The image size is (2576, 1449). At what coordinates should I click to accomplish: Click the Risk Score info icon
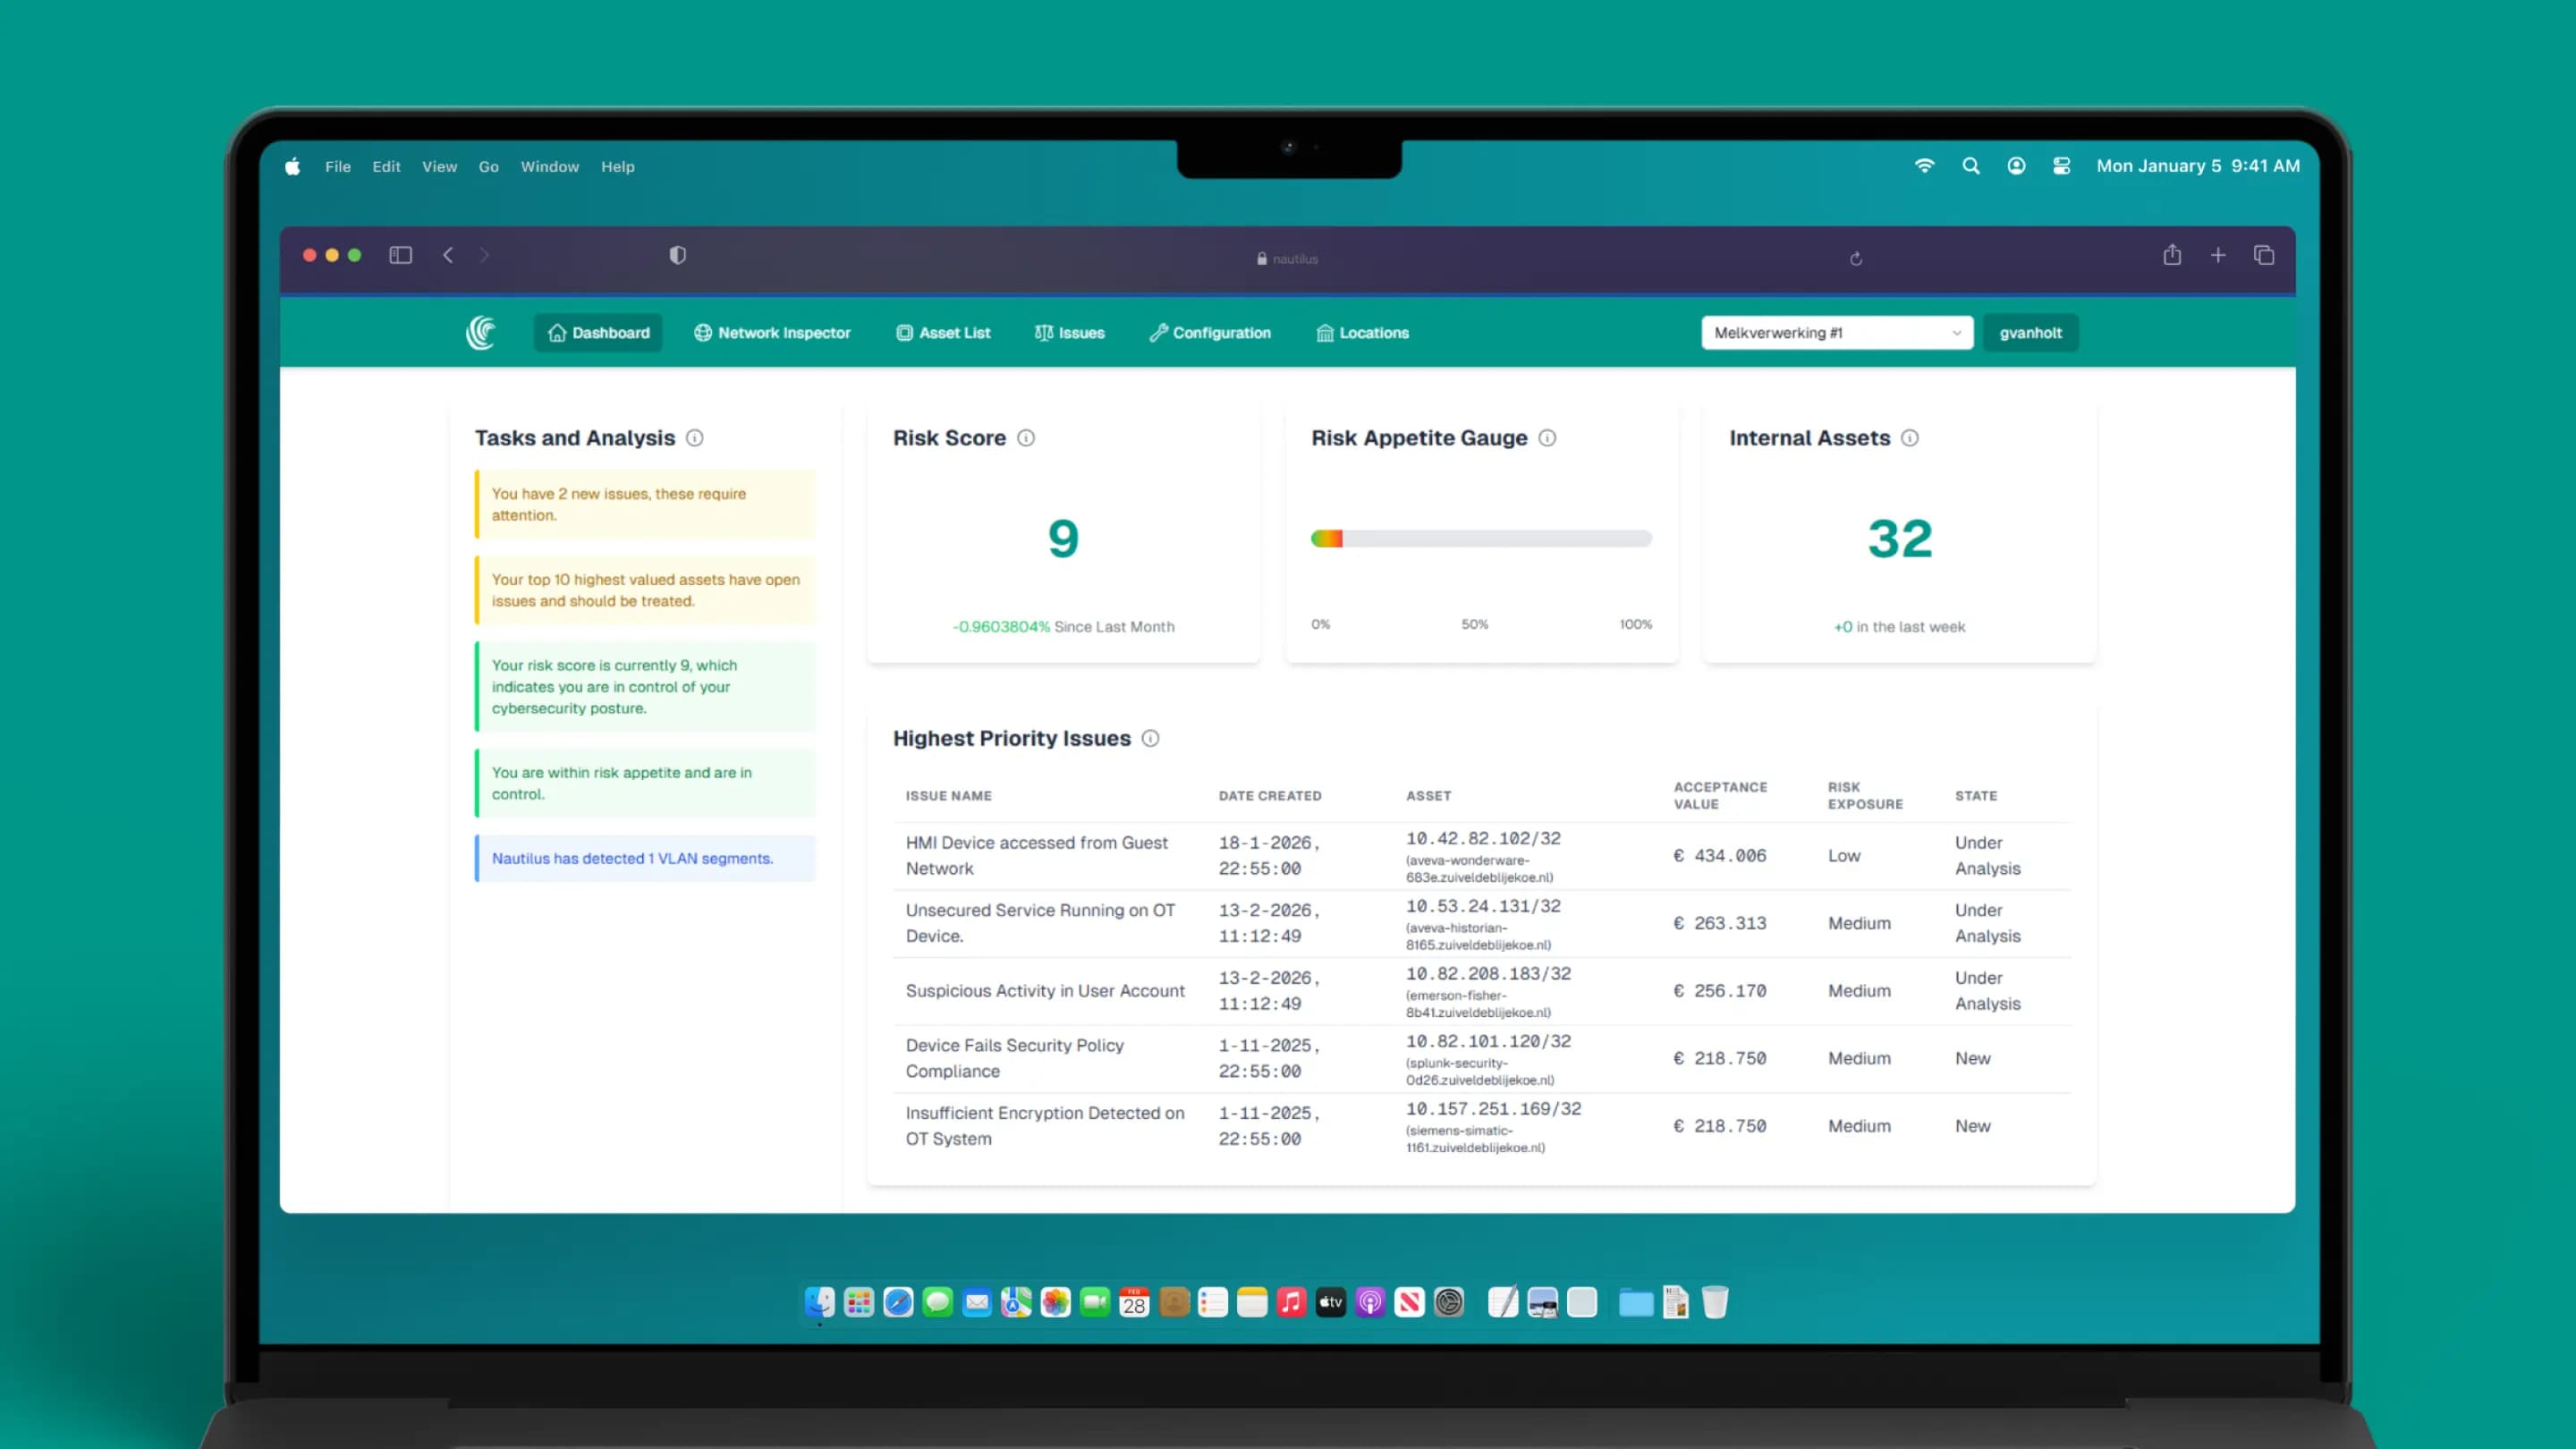(1026, 438)
